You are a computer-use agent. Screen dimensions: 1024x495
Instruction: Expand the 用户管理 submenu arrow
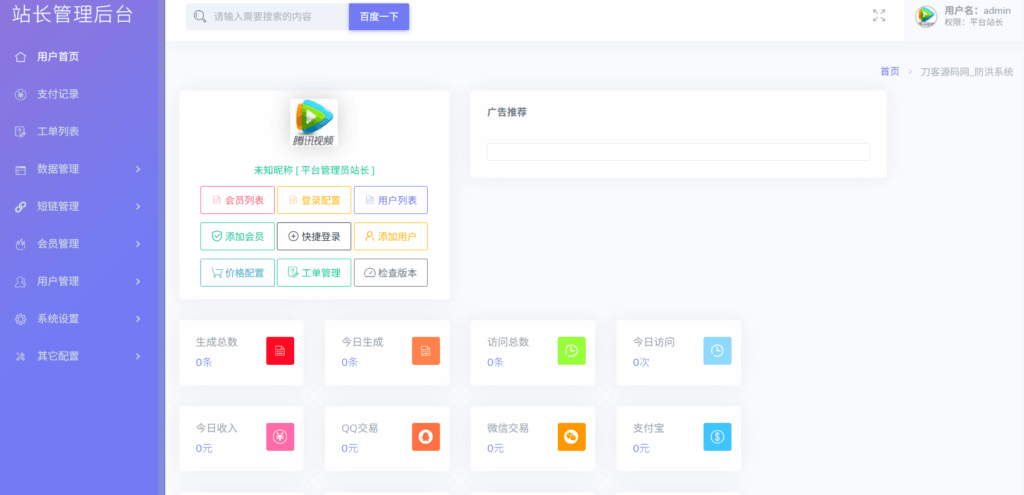pyautogui.click(x=138, y=282)
